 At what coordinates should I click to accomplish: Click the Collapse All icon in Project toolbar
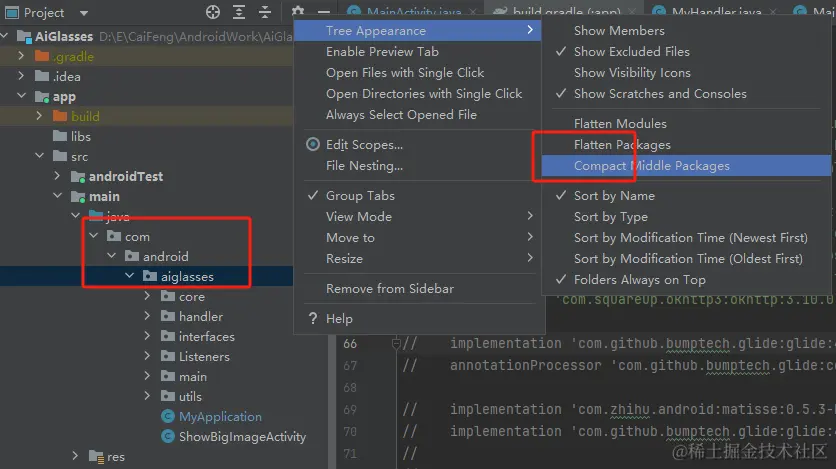[265, 12]
